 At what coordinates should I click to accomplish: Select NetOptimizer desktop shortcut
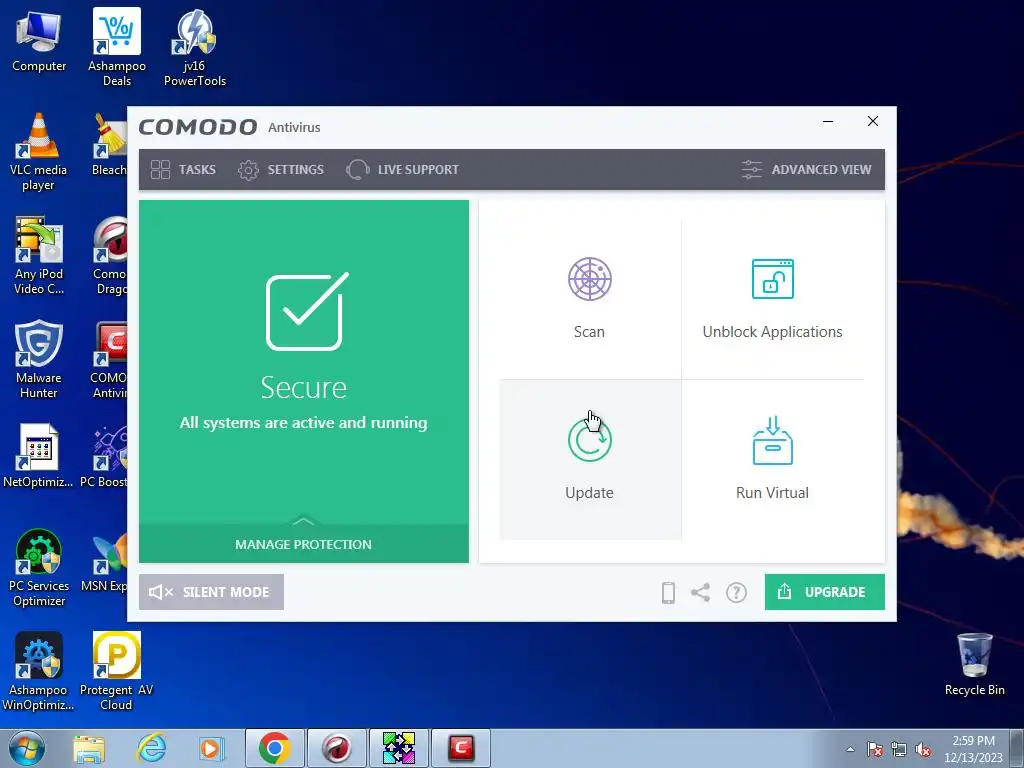[x=38, y=456]
